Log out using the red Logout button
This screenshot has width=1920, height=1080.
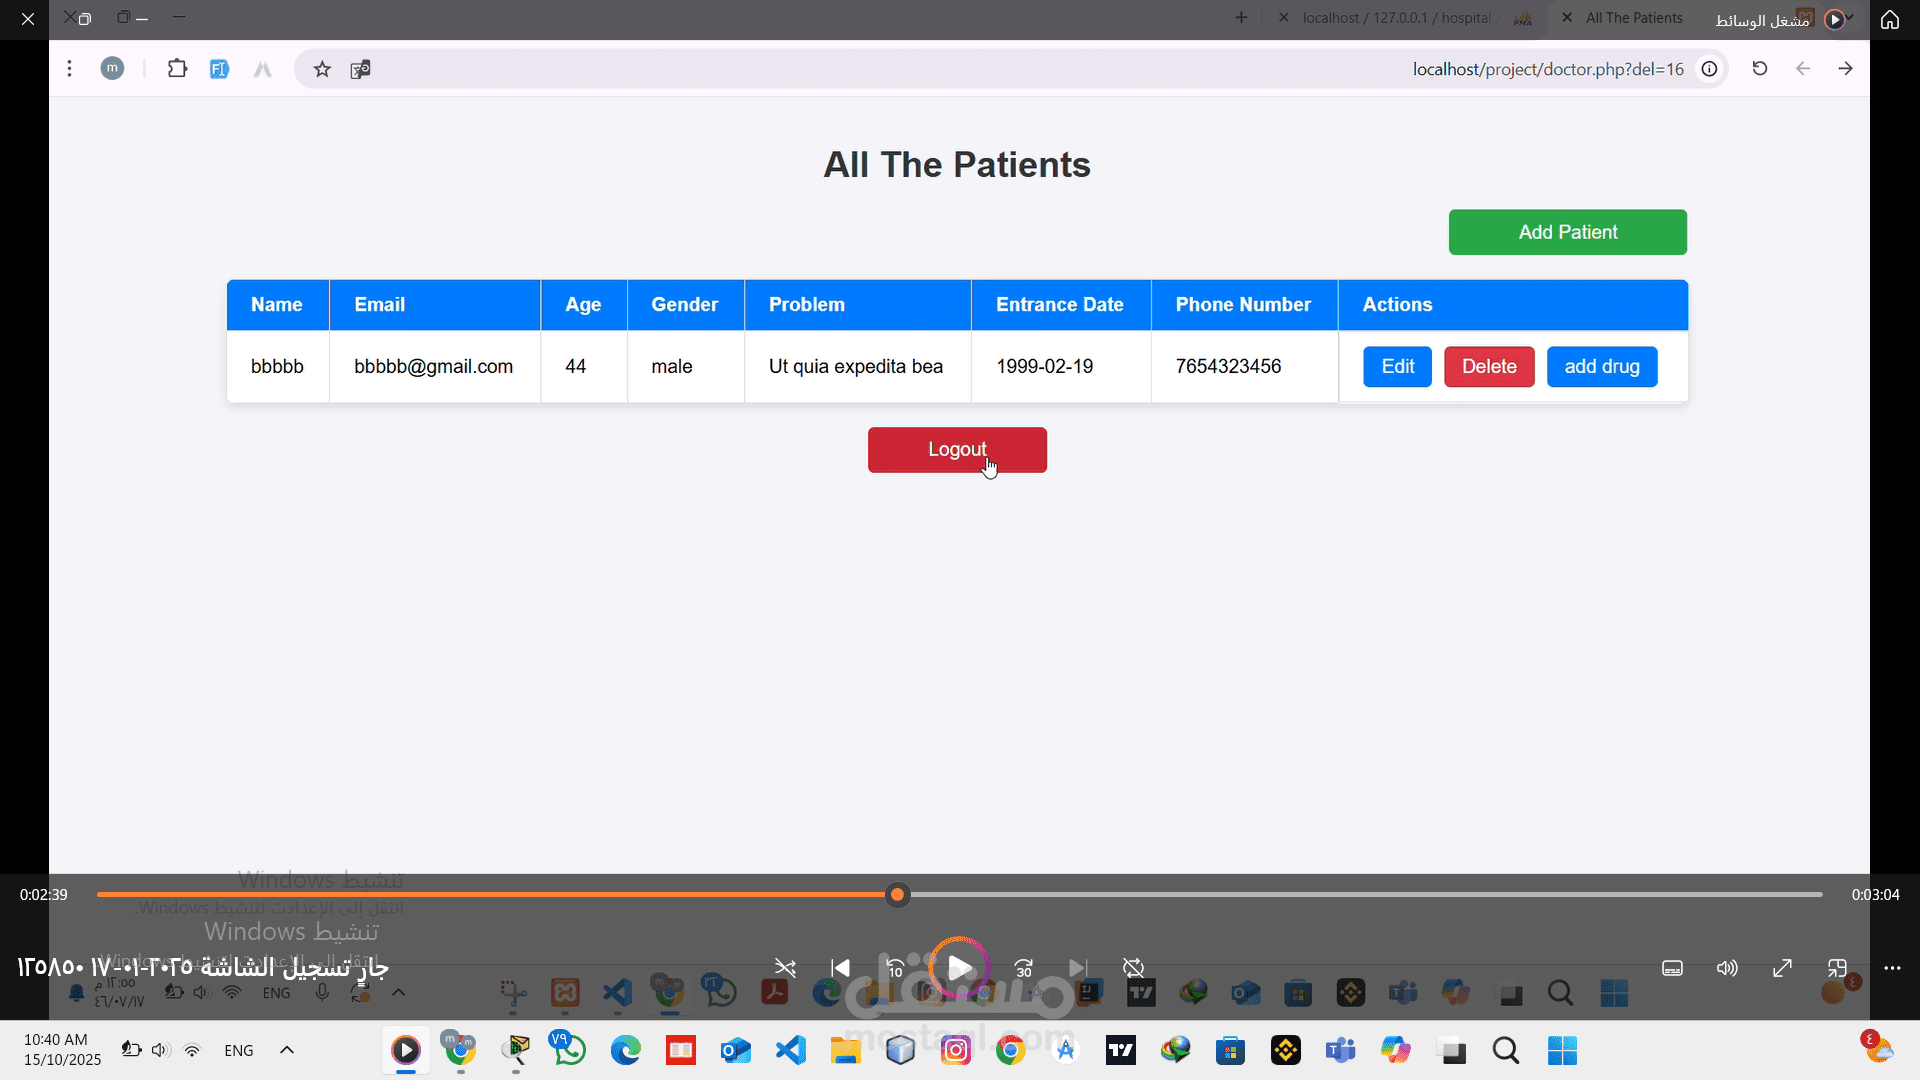[957, 450]
